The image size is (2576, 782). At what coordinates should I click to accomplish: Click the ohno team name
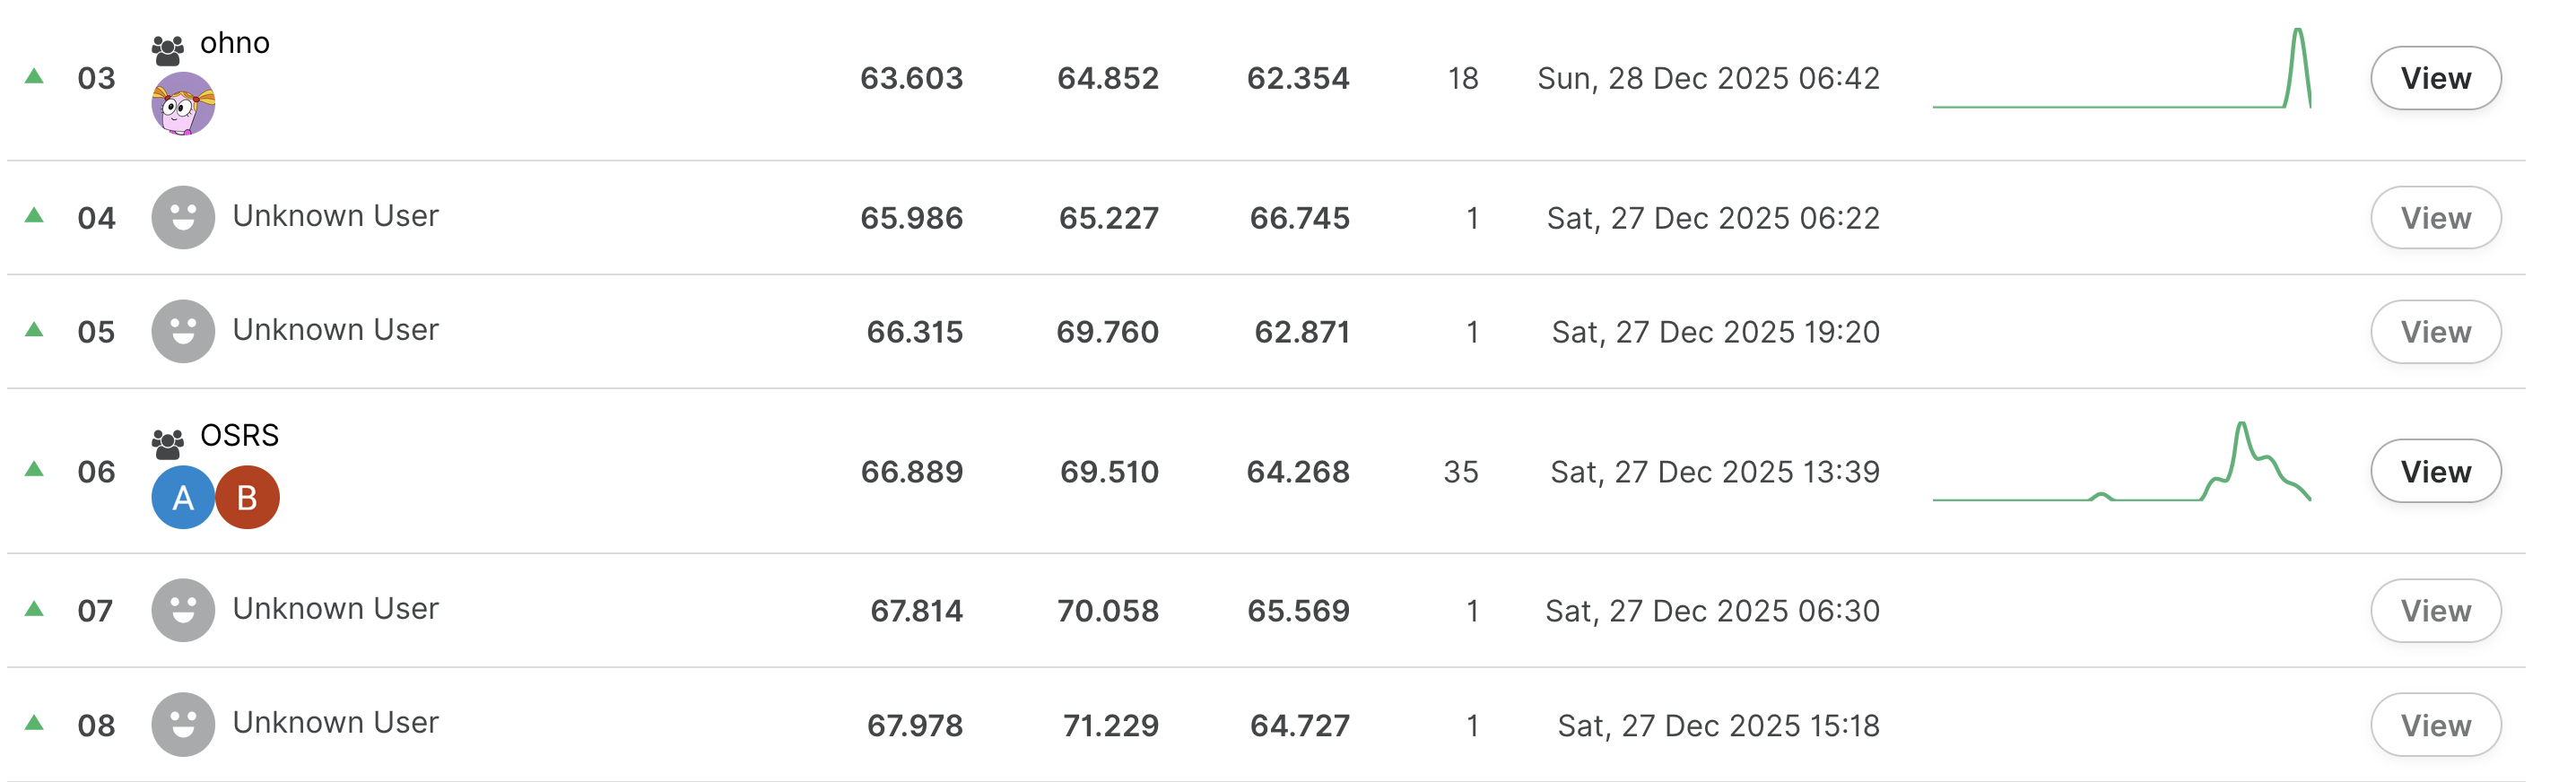[235, 43]
